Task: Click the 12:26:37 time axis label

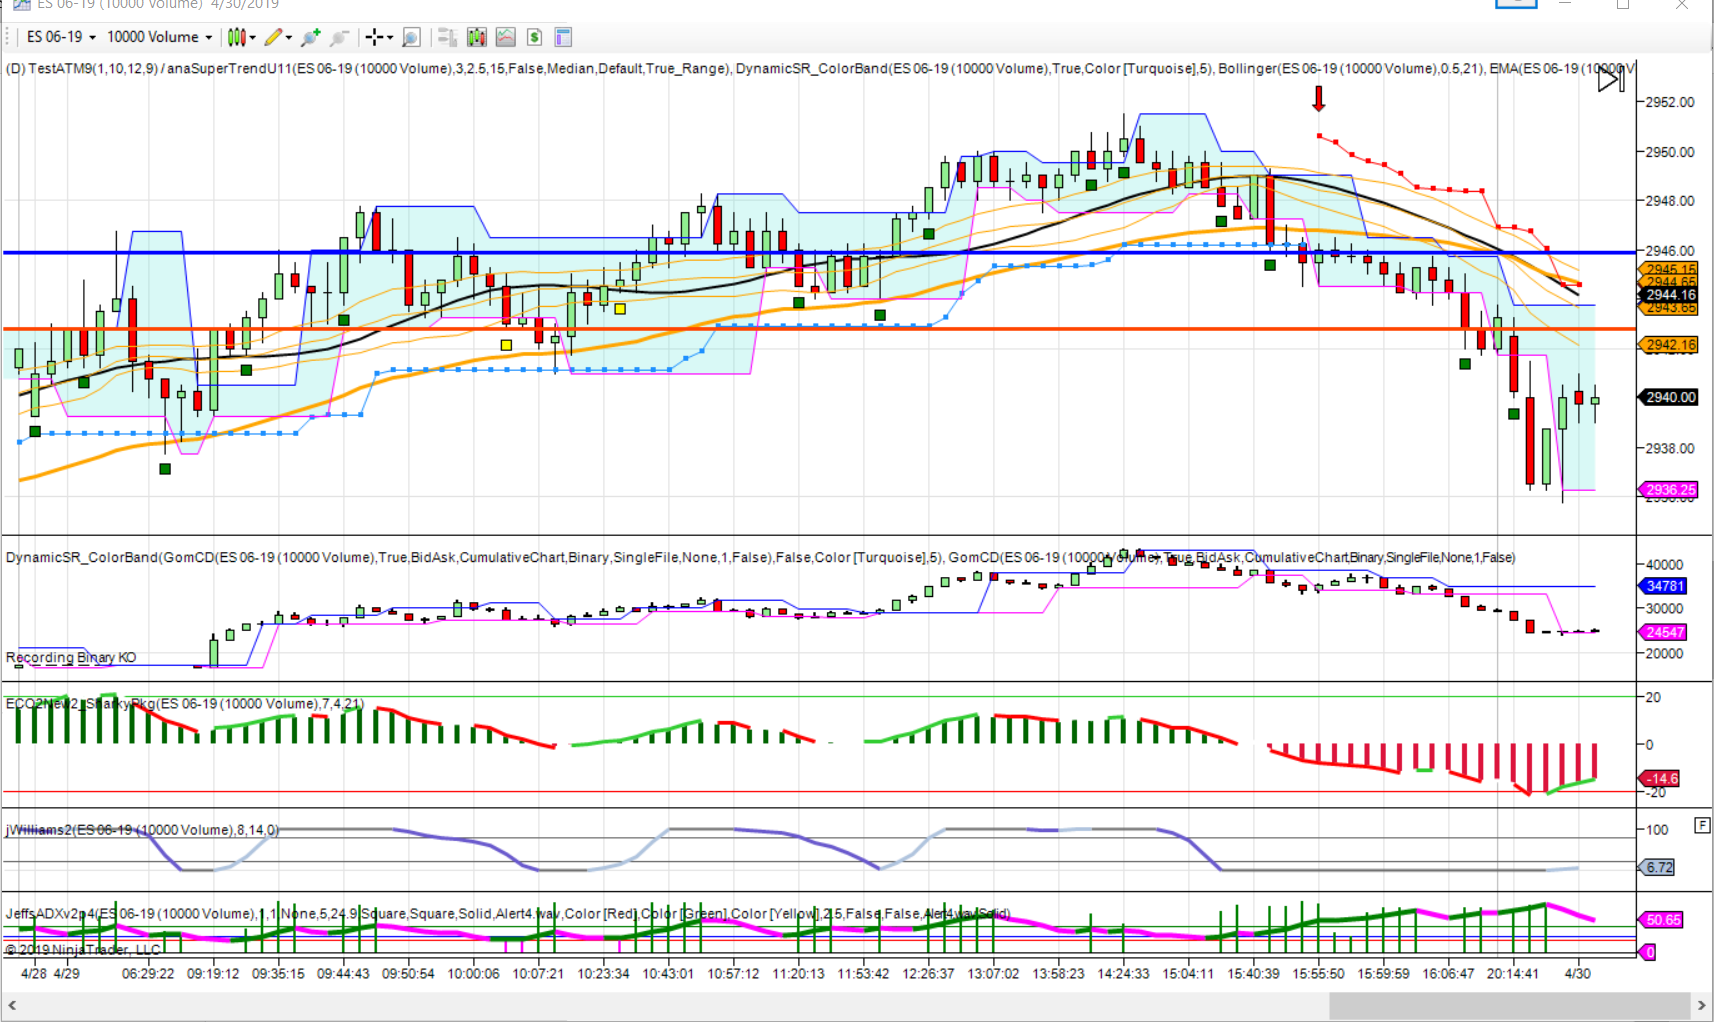Action: tap(928, 973)
